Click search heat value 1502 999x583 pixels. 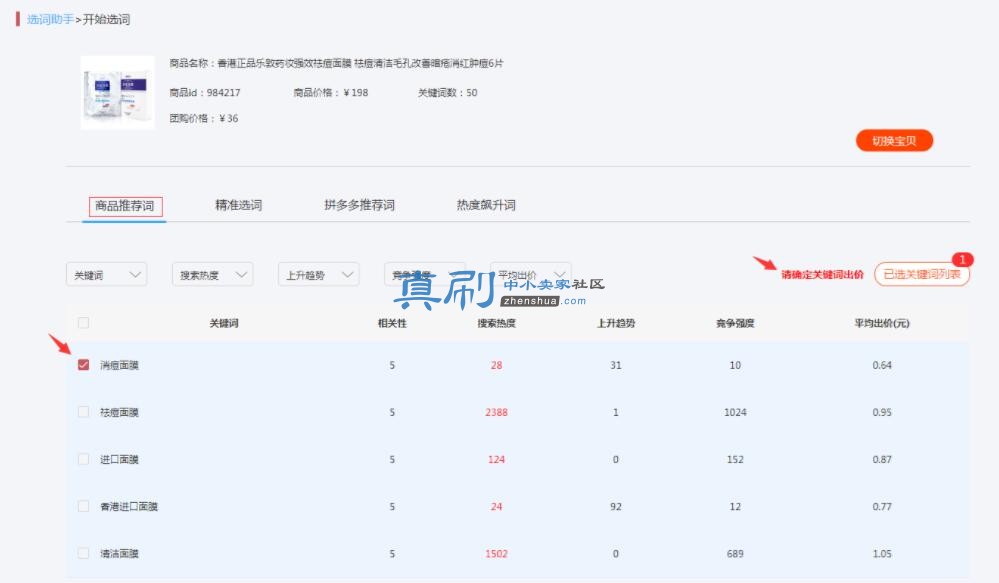click(496, 554)
